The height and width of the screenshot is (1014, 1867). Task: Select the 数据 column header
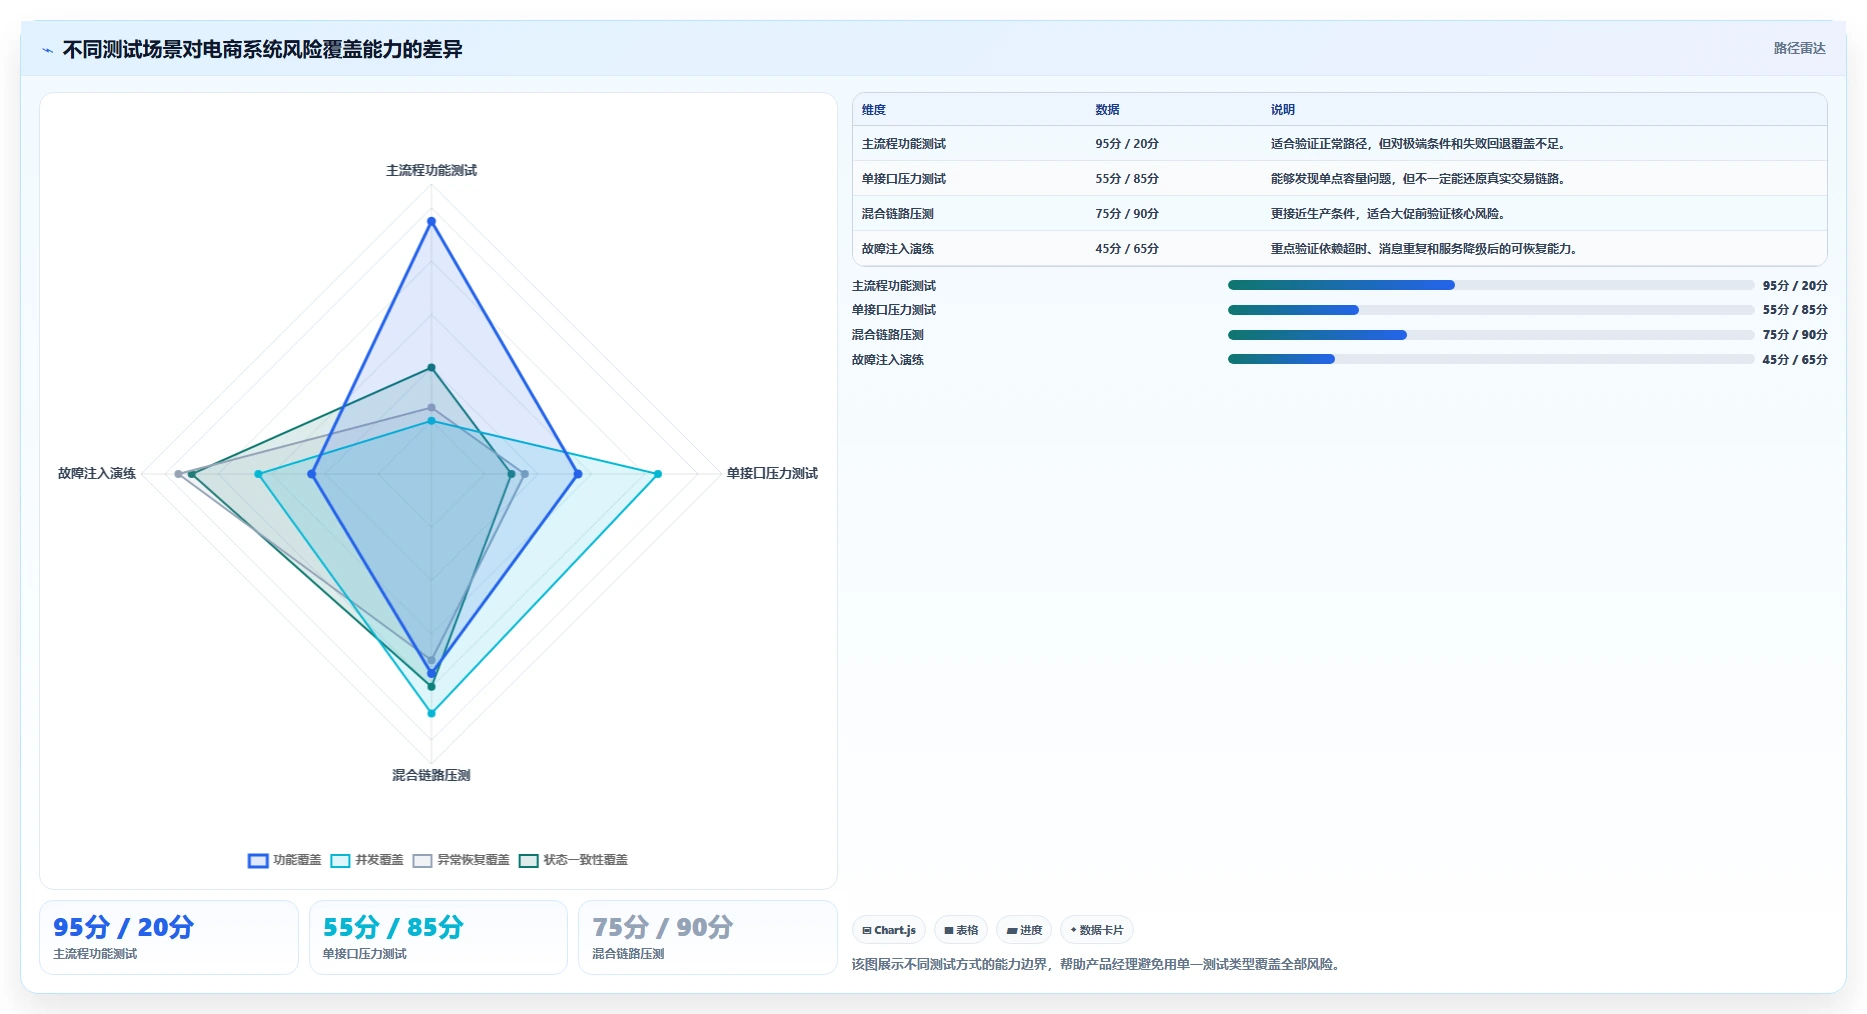pos(1107,110)
